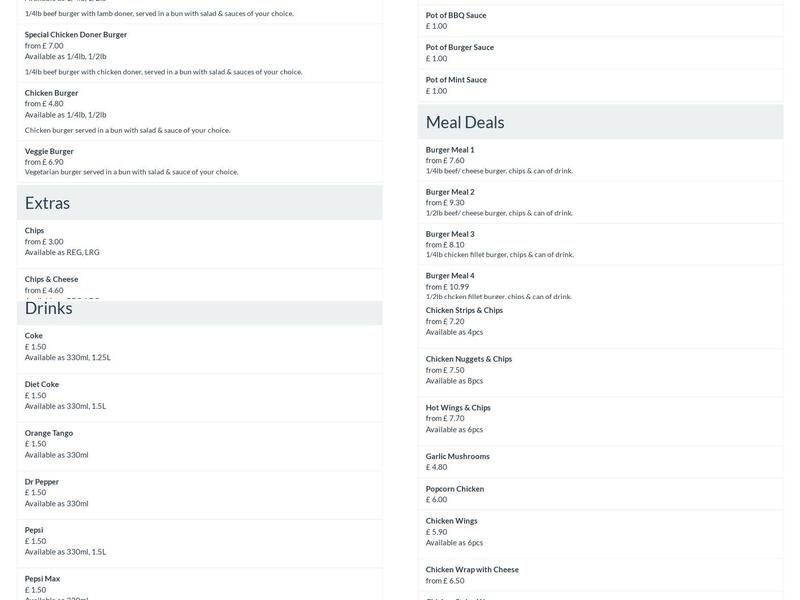Select the Pot of BBQ Sauce
800x600 pixels.
[x=456, y=16]
